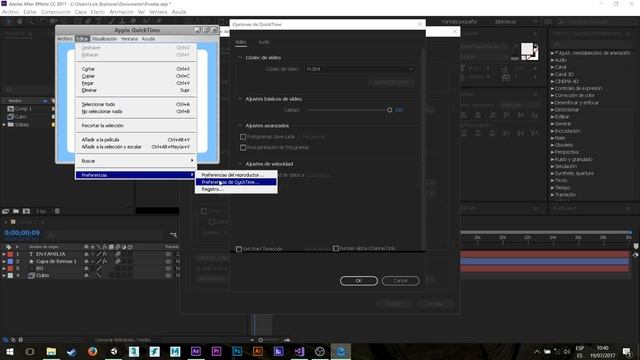Choose 'Registro...' in the Preferencias submenu
Screen dimensions: 640x360
[x=236, y=189]
